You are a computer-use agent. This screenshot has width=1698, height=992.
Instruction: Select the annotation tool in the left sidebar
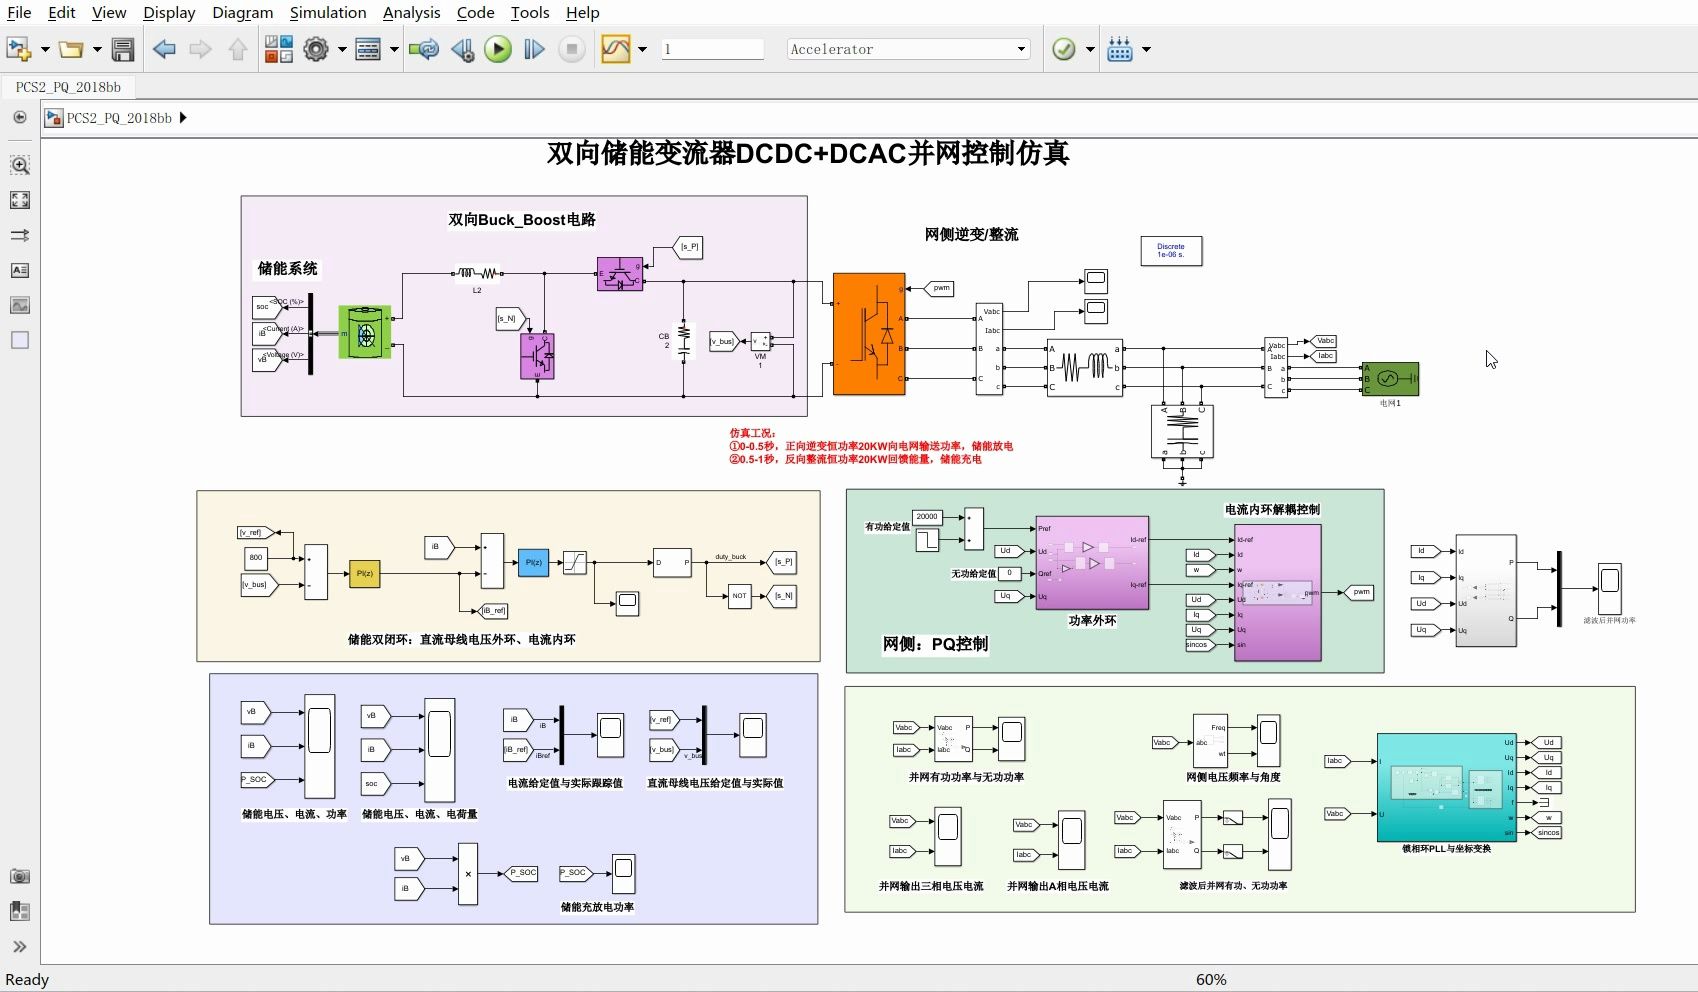click(x=19, y=270)
